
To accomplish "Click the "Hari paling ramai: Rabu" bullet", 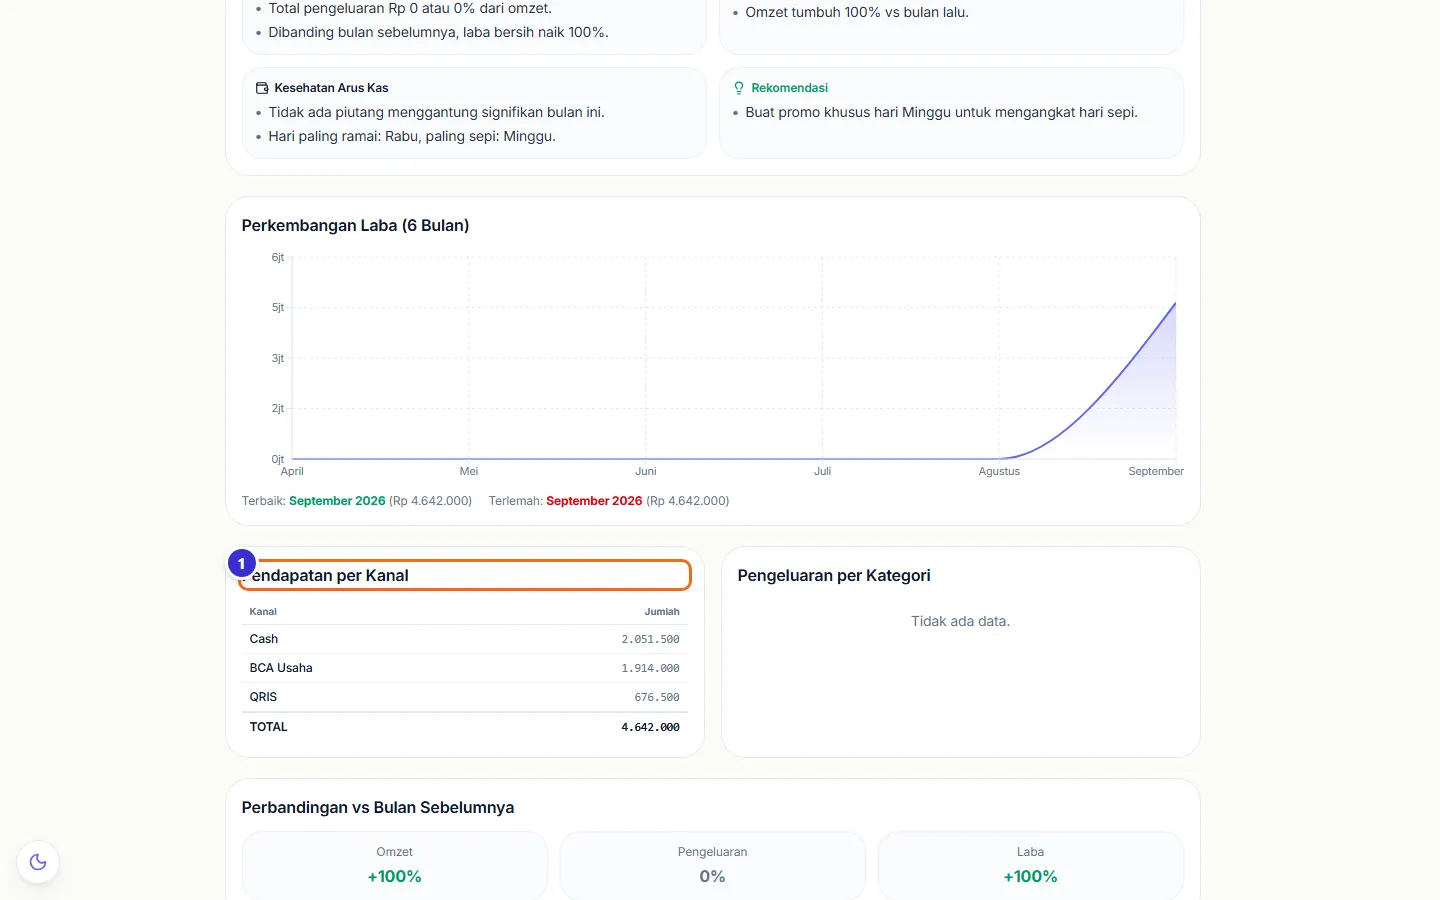I will [412, 136].
